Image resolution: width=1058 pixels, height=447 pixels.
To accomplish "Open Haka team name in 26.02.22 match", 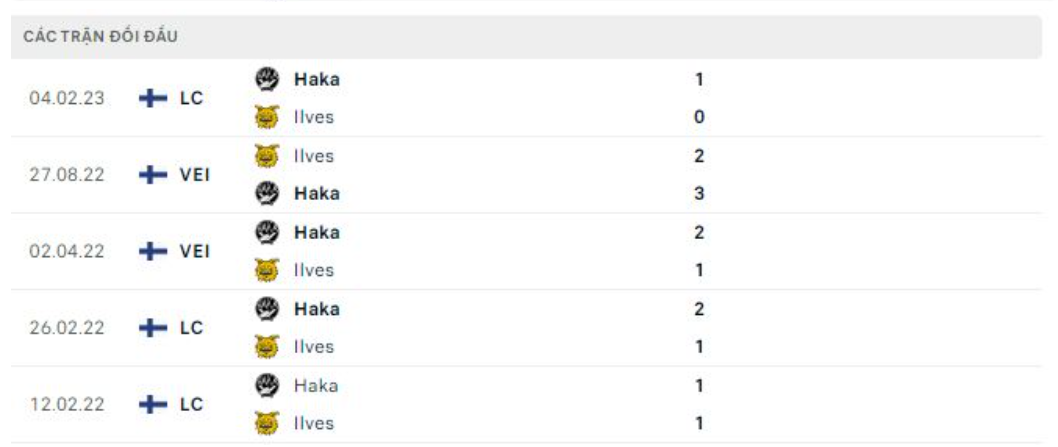I will point(316,309).
